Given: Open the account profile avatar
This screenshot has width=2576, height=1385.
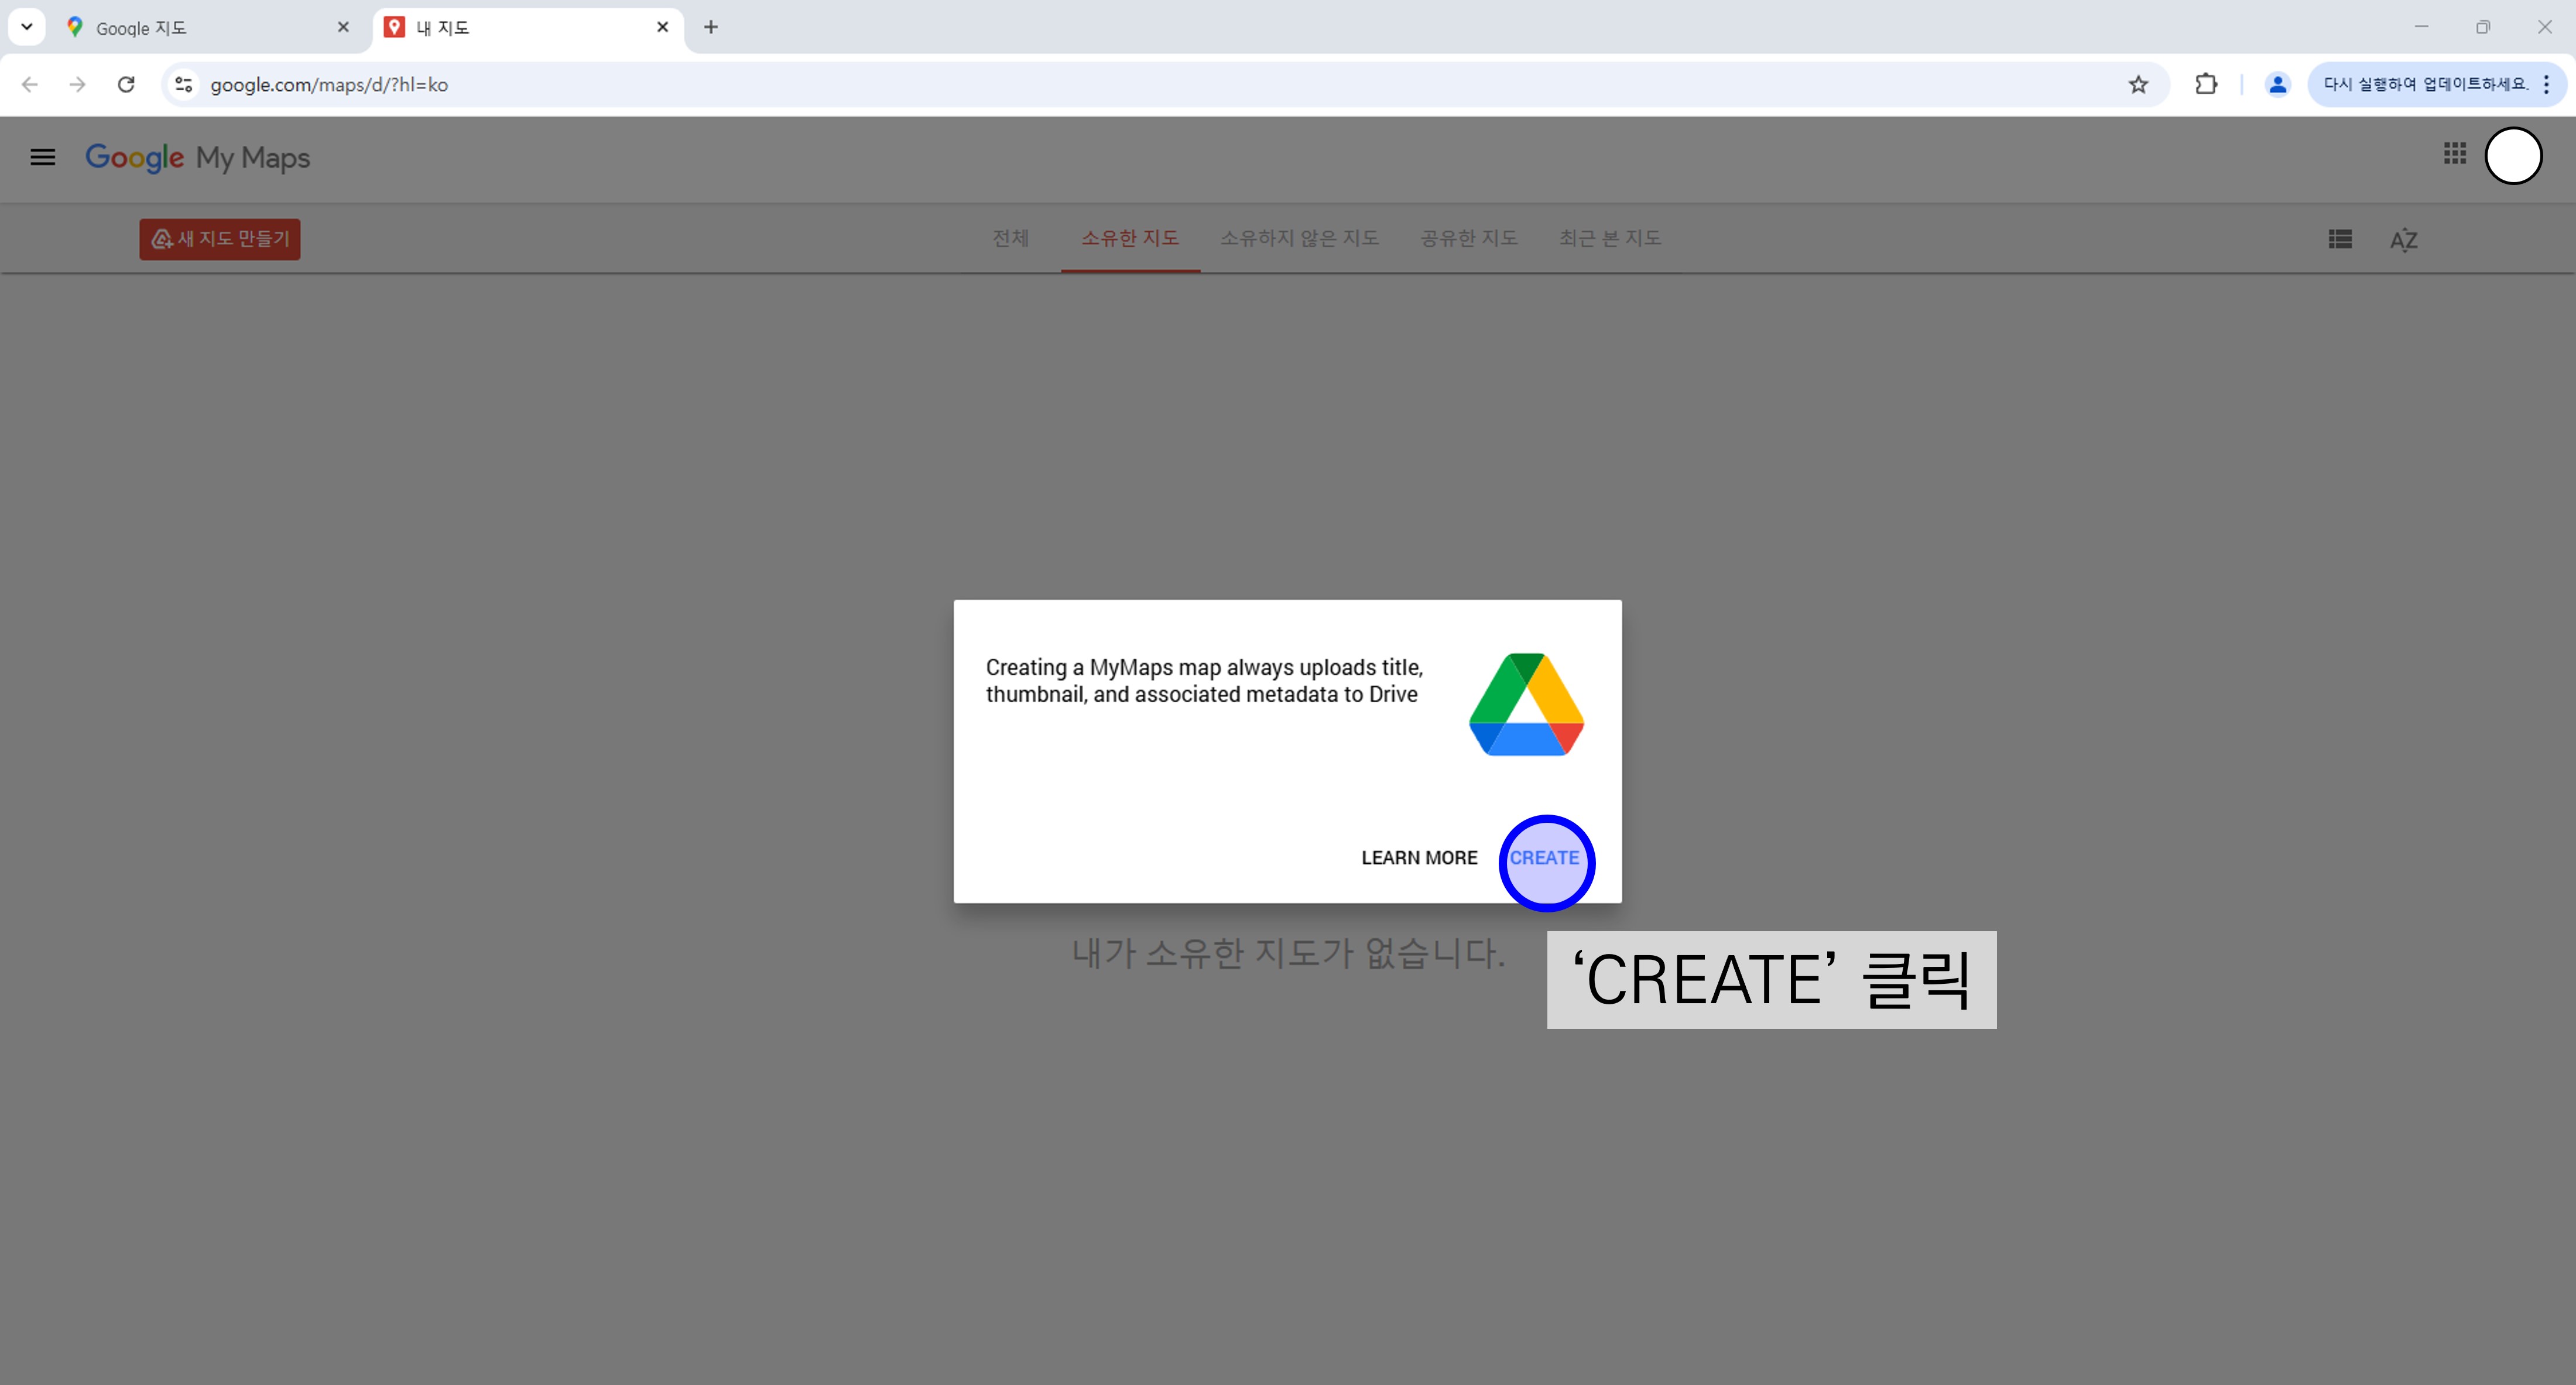Looking at the screenshot, I should [x=2513, y=156].
